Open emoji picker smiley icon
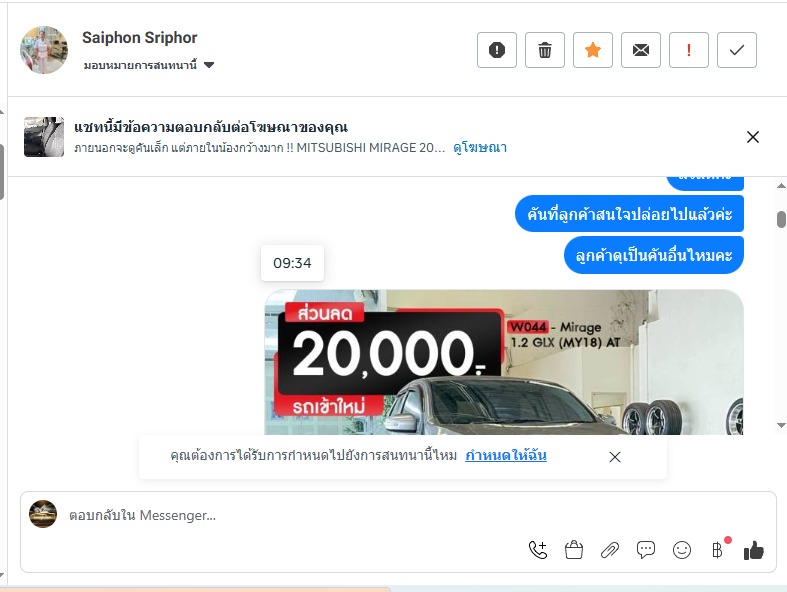Viewport: 787px width, 592px height. pyautogui.click(x=682, y=550)
